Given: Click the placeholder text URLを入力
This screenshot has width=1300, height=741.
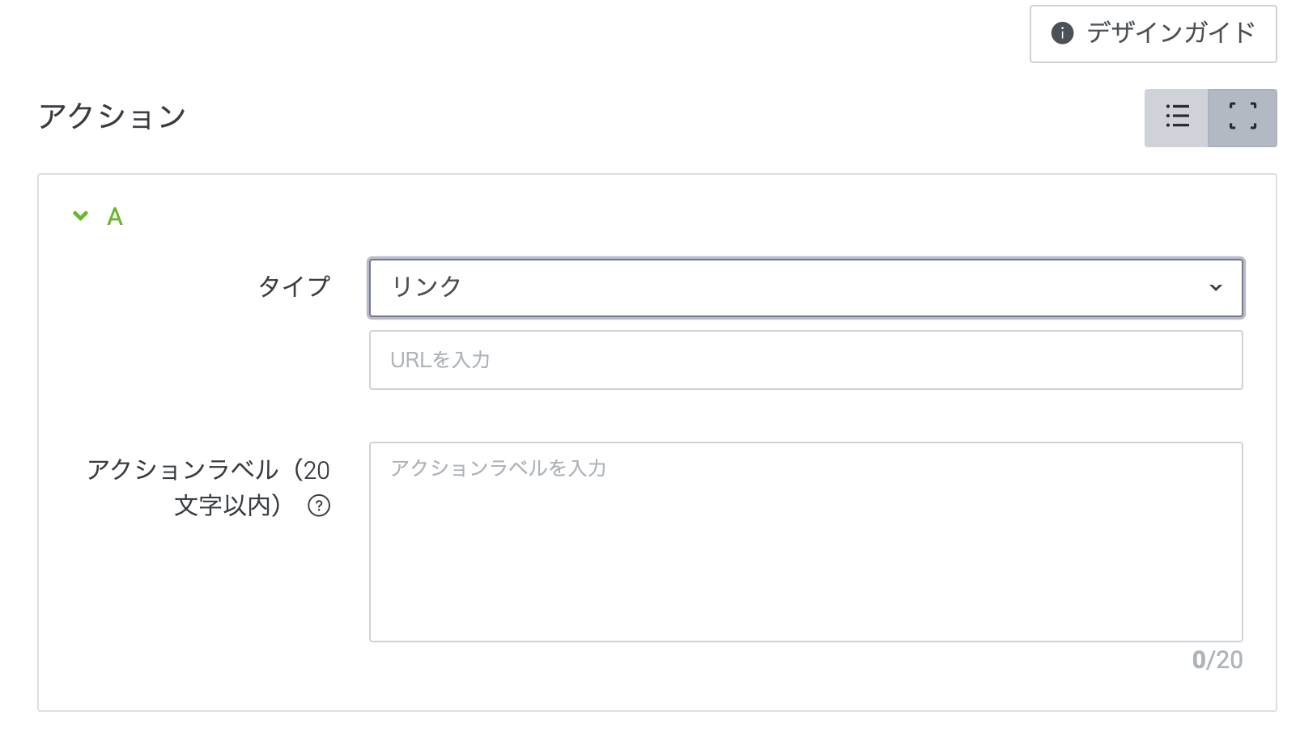Looking at the screenshot, I should (x=440, y=360).
